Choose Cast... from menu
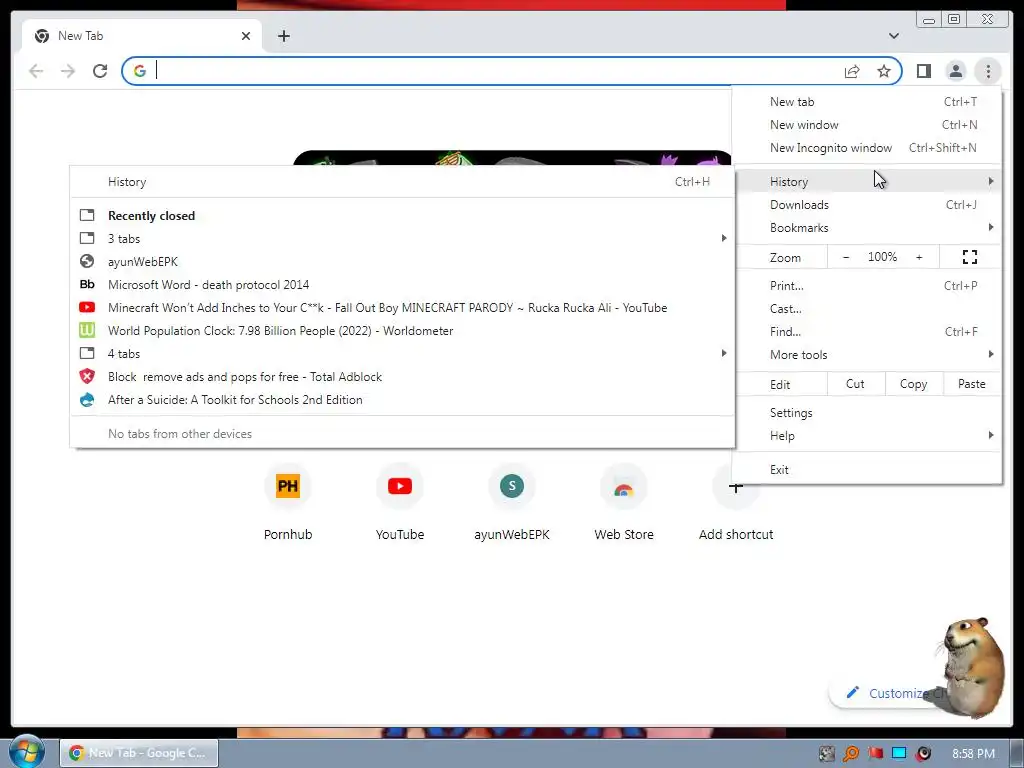This screenshot has width=1024, height=768. pos(869,309)
